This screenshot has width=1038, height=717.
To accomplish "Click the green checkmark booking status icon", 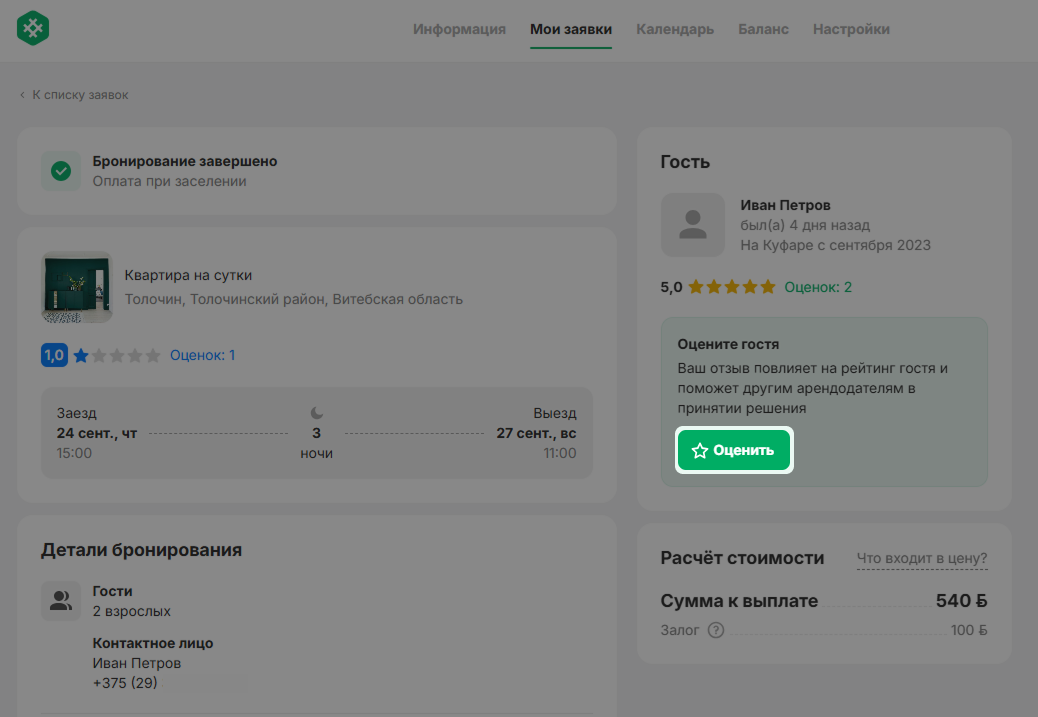I will coord(61,171).
